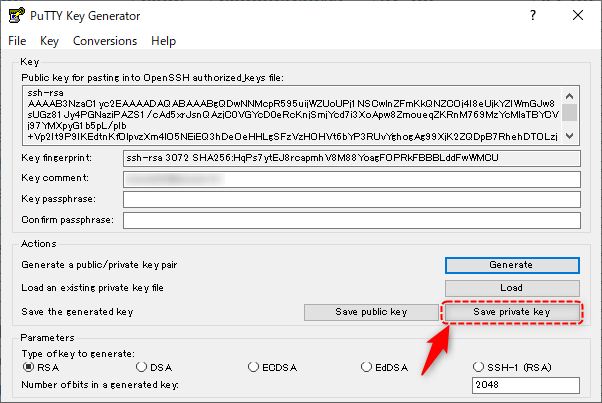Open the Conversions menu

tap(105, 41)
